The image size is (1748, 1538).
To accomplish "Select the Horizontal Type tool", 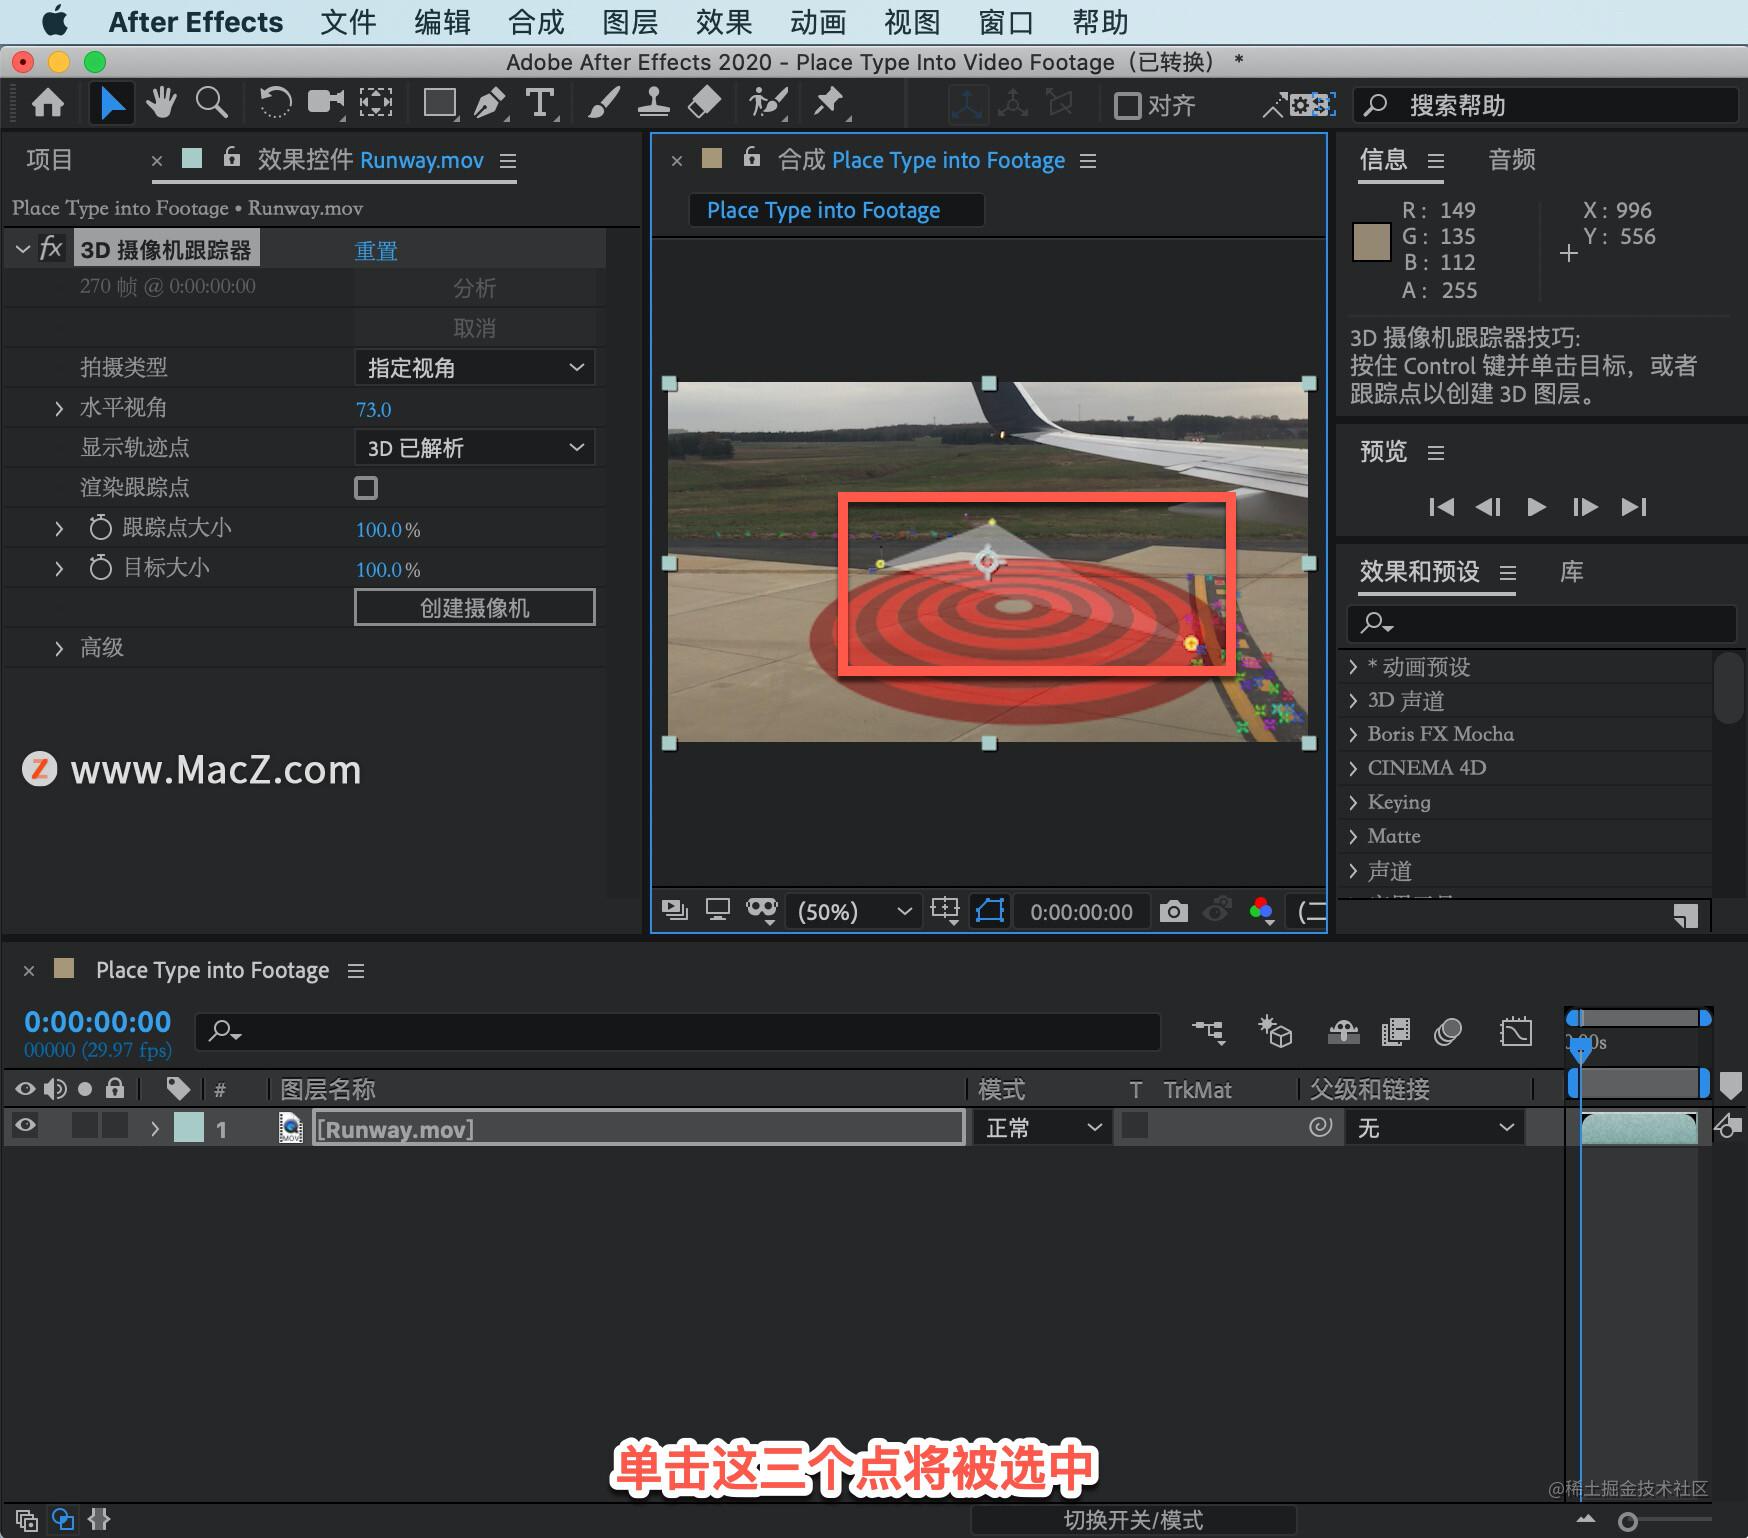I will click(540, 103).
